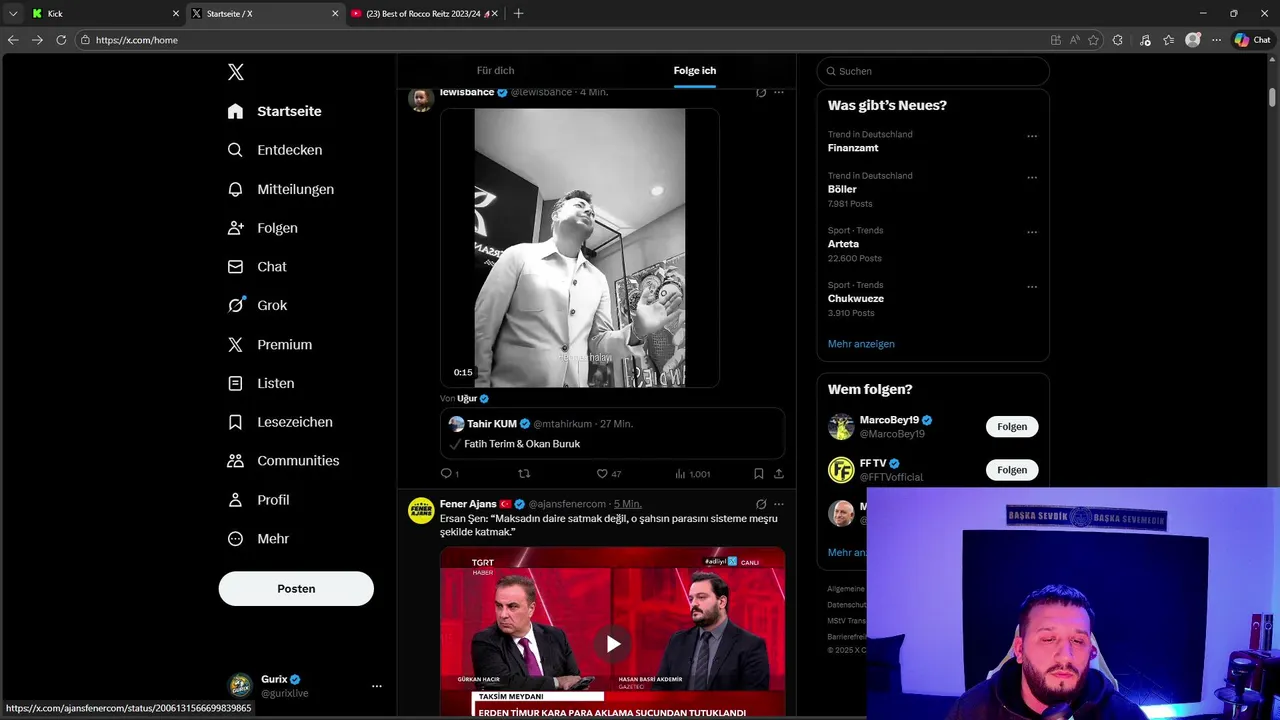Open the FF TV profile avatar
This screenshot has width=1280, height=720.
click(x=841, y=470)
